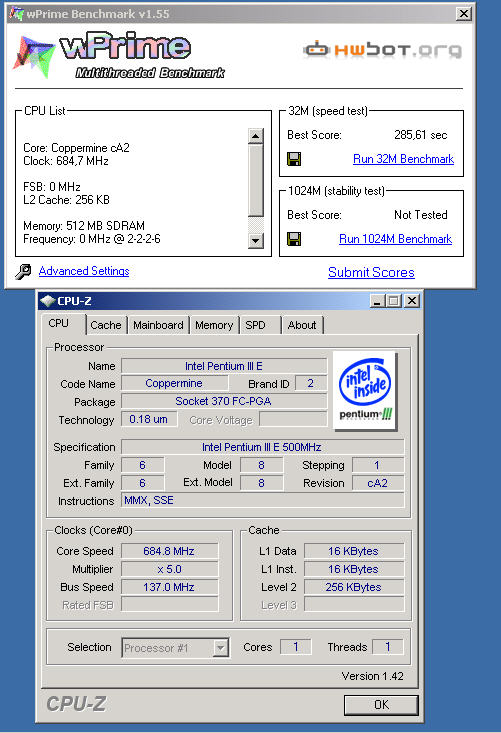The width and height of the screenshot is (501, 733).
Task: Click the 1024M score 'Not Tested'
Action: (x=421, y=215)
